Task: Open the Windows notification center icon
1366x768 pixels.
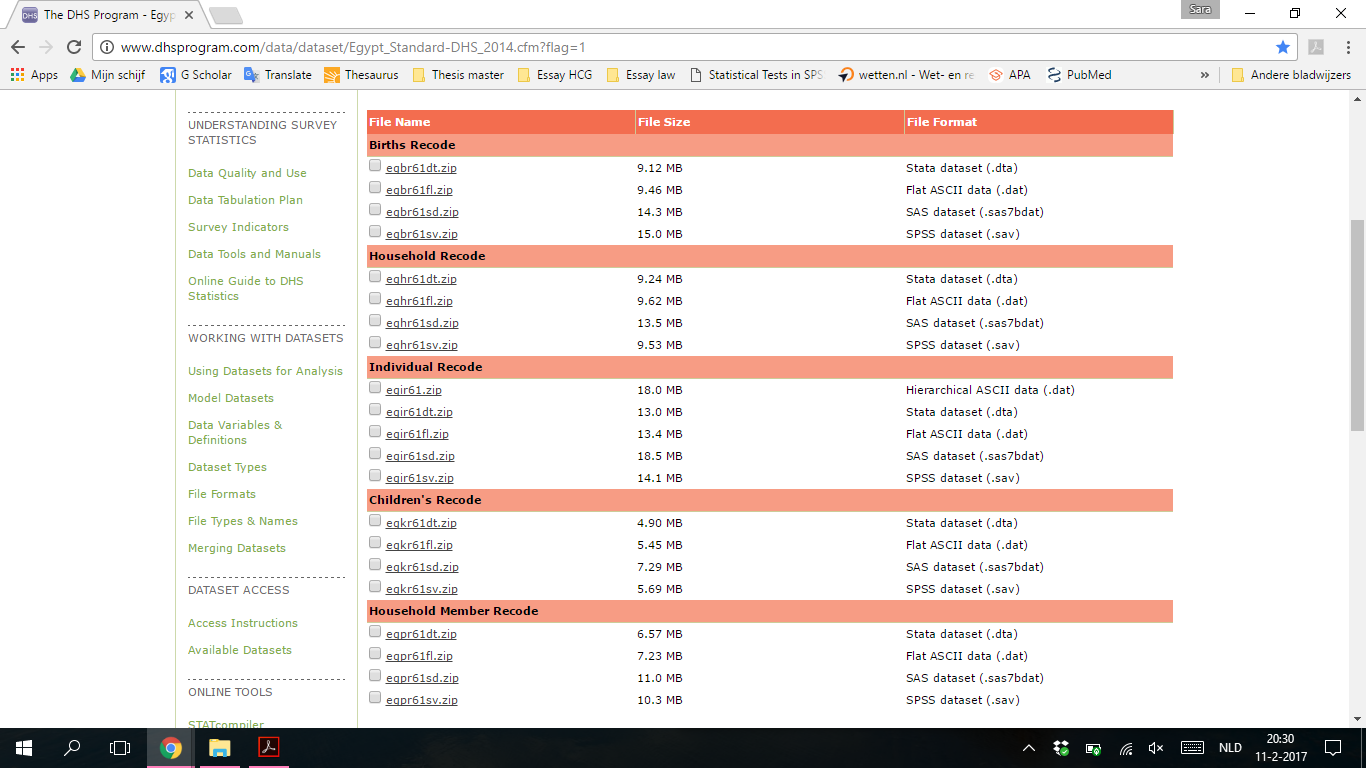Action: point(1332,747)
